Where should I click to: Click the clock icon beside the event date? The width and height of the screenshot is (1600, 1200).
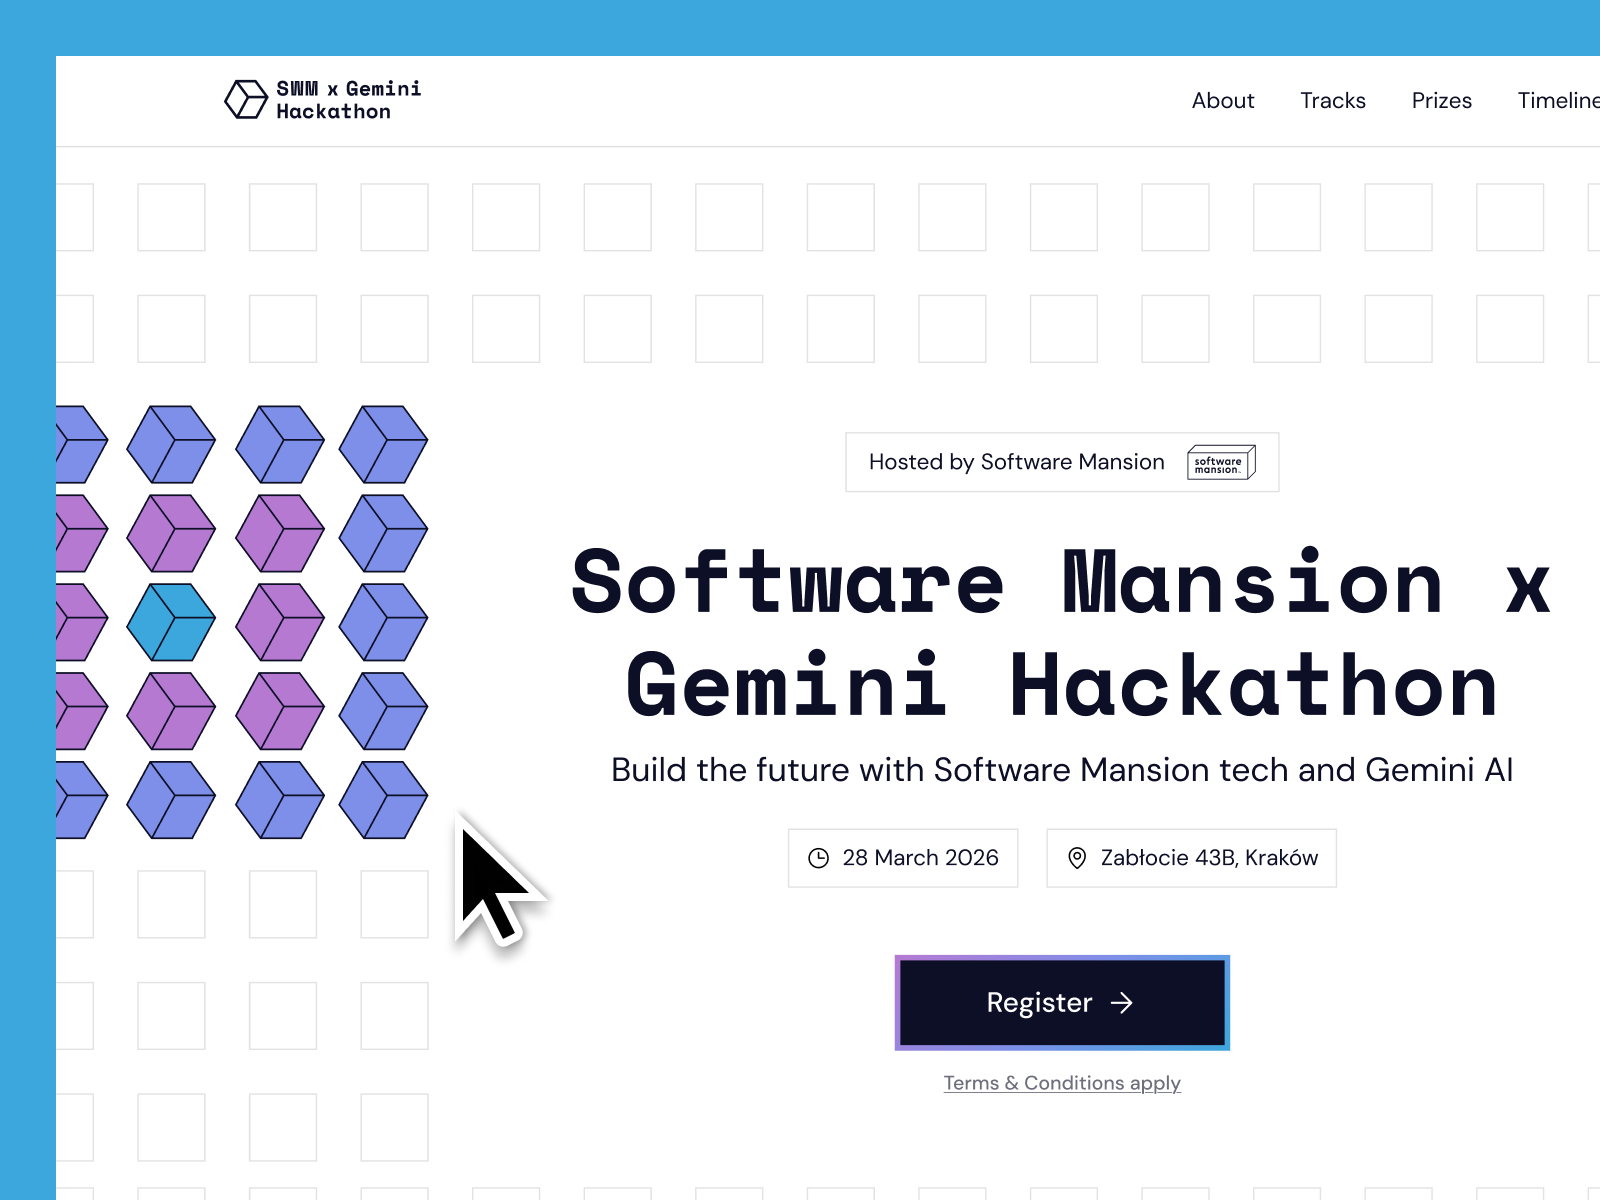pyautogui.click(x=818, y=857)
